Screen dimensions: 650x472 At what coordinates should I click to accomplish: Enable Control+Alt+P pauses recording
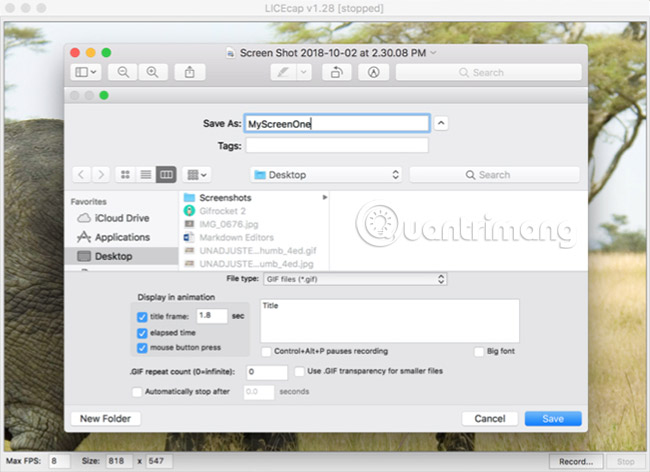pos(266,352)
